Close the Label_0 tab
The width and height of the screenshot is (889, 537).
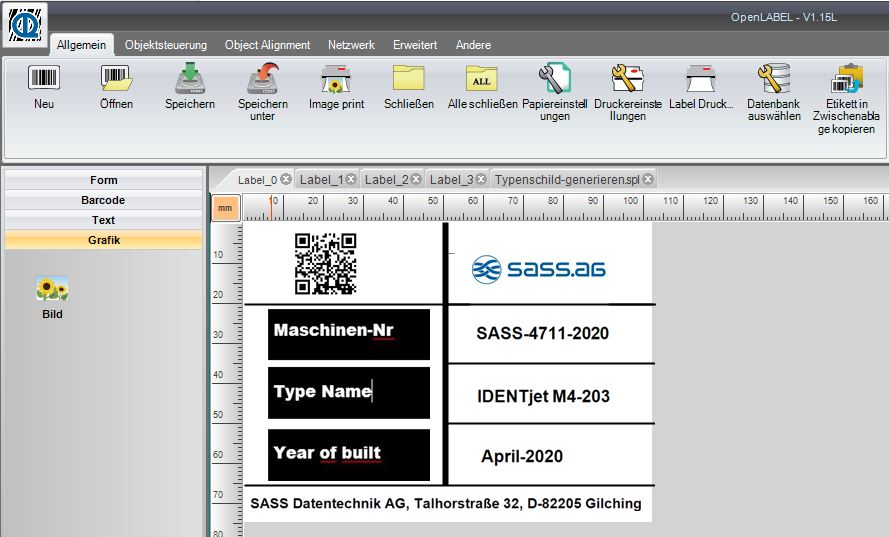tap(286, 179)
